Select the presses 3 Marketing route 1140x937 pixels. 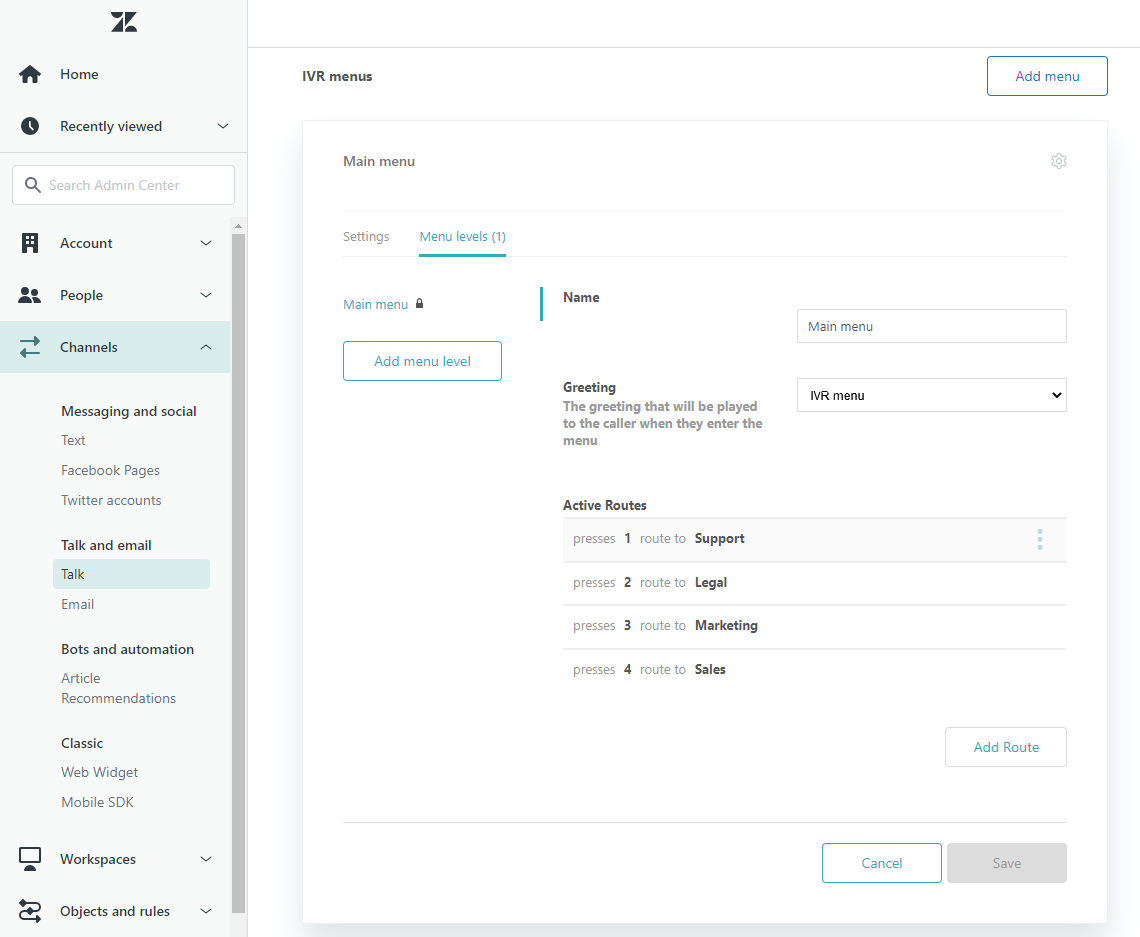tap(814, 627)
